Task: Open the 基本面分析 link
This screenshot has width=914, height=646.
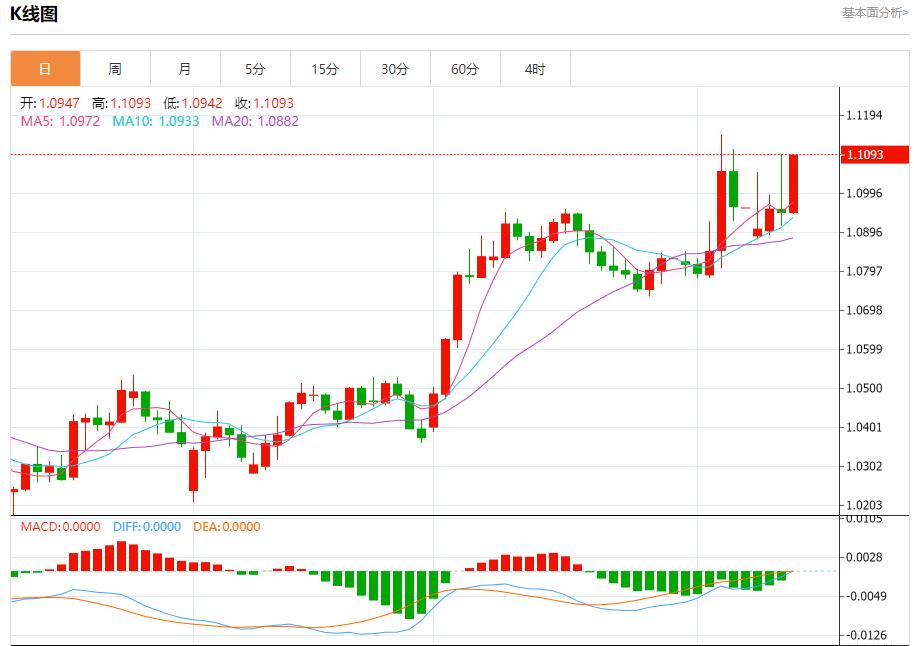Action: point(875,13)
